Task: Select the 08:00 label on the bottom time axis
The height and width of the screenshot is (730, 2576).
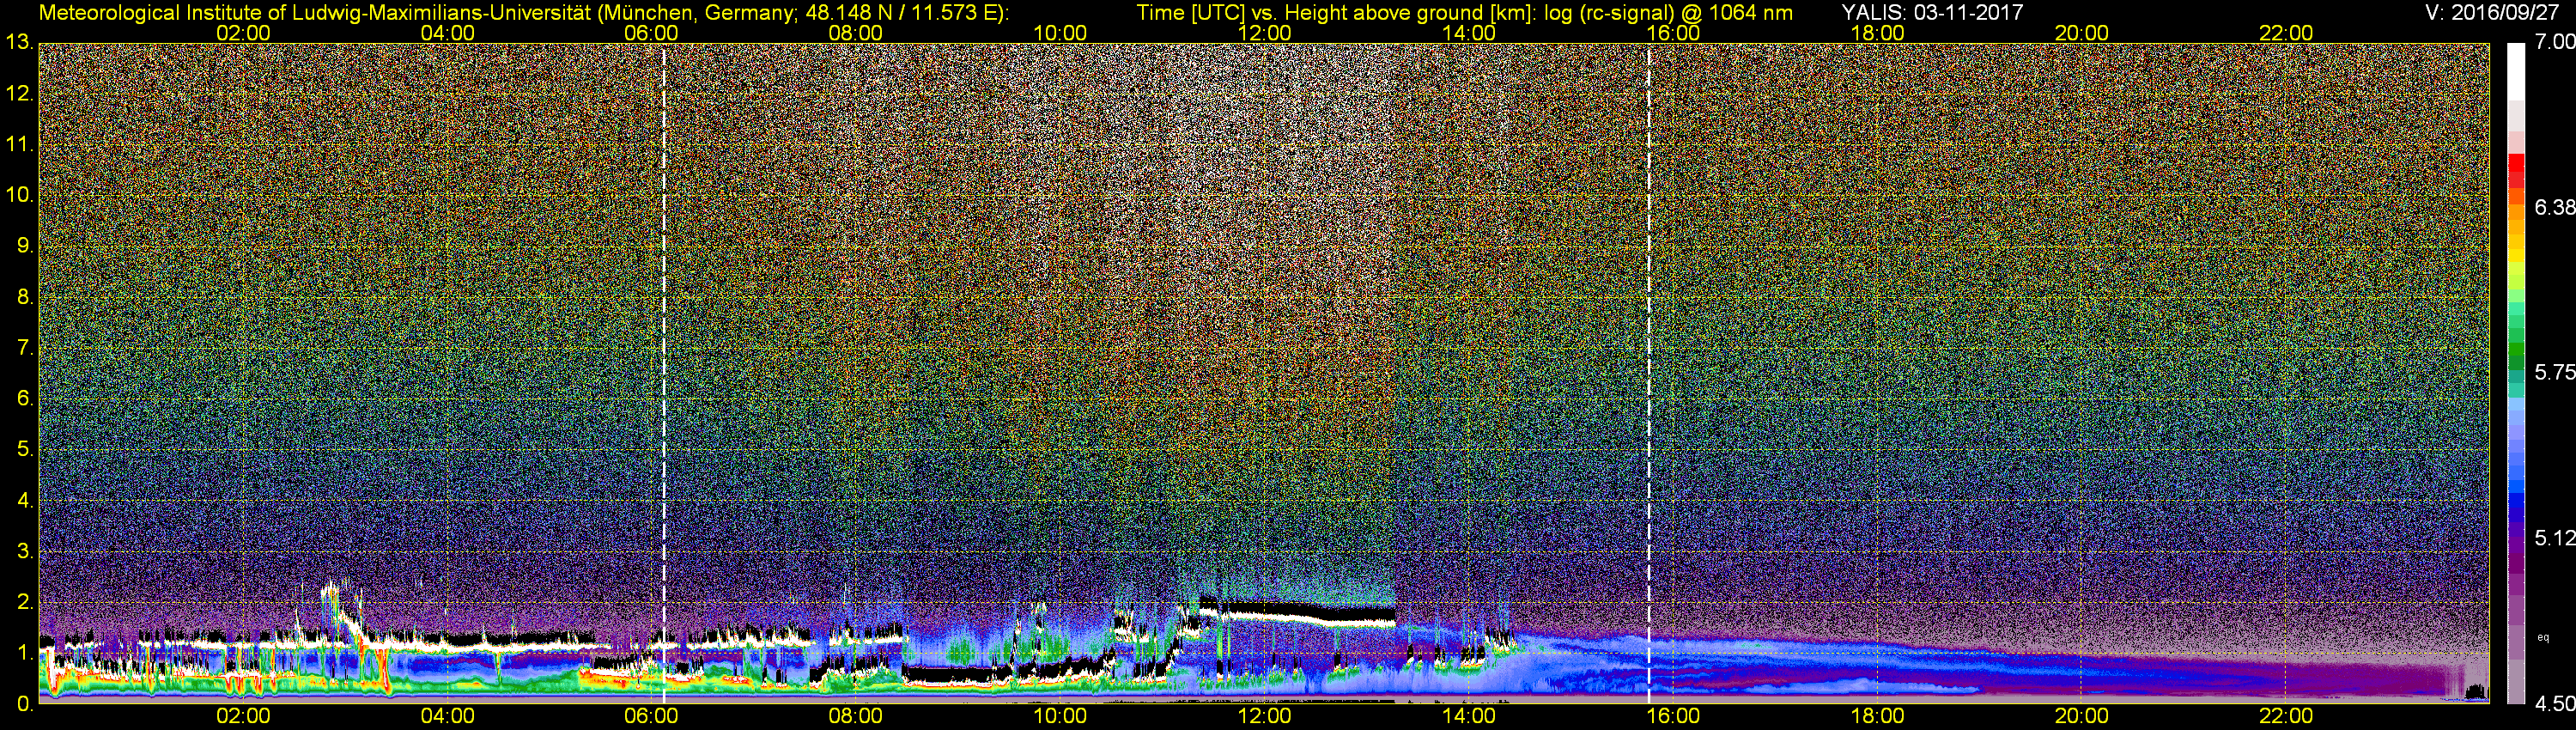Action: [855, 717]
